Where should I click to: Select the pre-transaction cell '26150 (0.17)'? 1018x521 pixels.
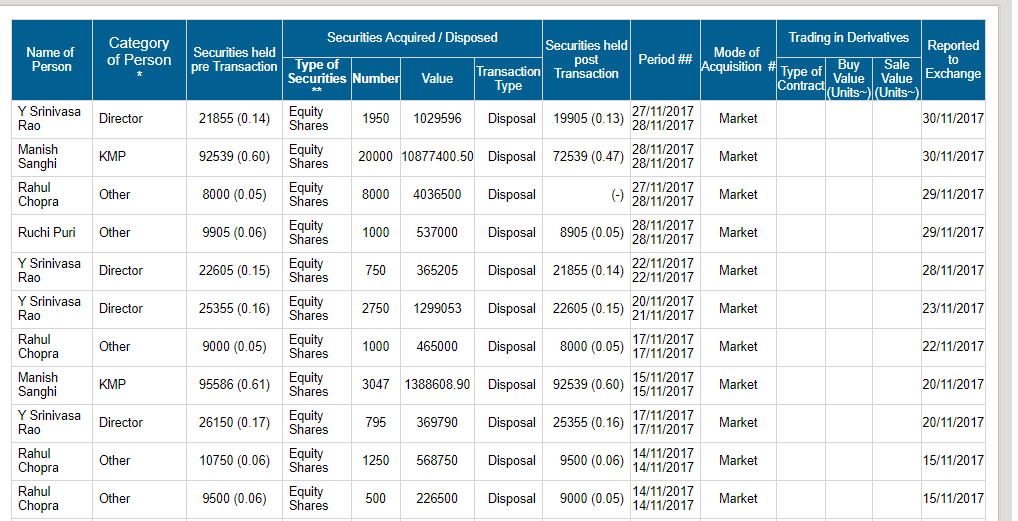click(x=234, y=423)
